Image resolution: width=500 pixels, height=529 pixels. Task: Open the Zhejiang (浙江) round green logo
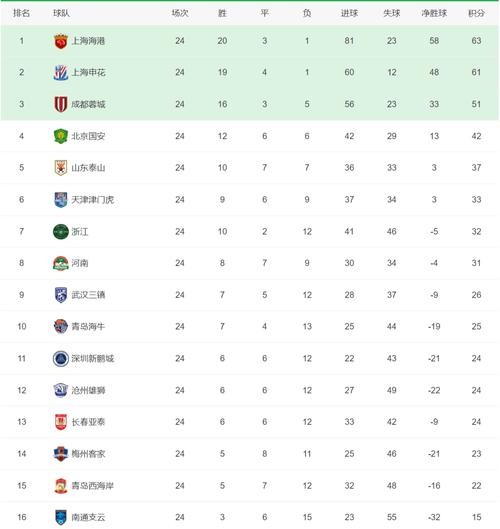(x=61, y=232)
